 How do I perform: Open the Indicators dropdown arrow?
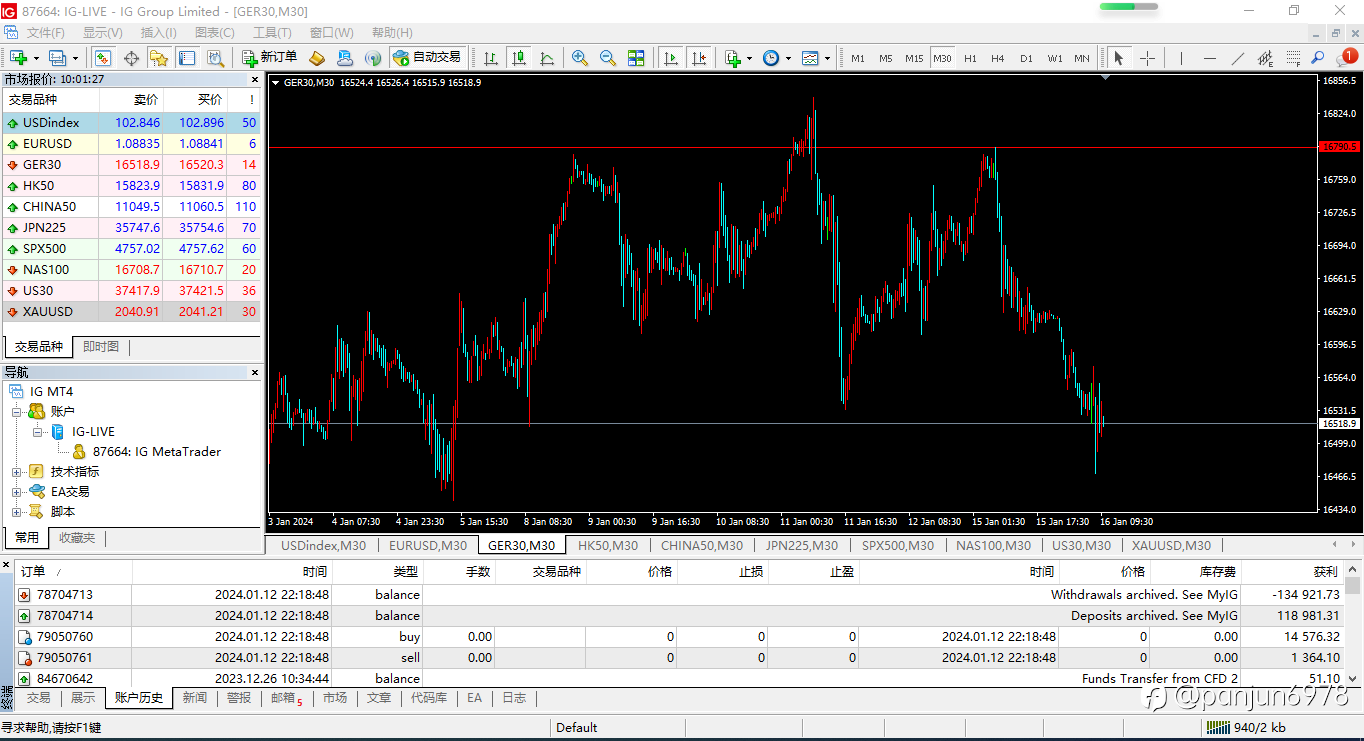(x=749, y=58)
